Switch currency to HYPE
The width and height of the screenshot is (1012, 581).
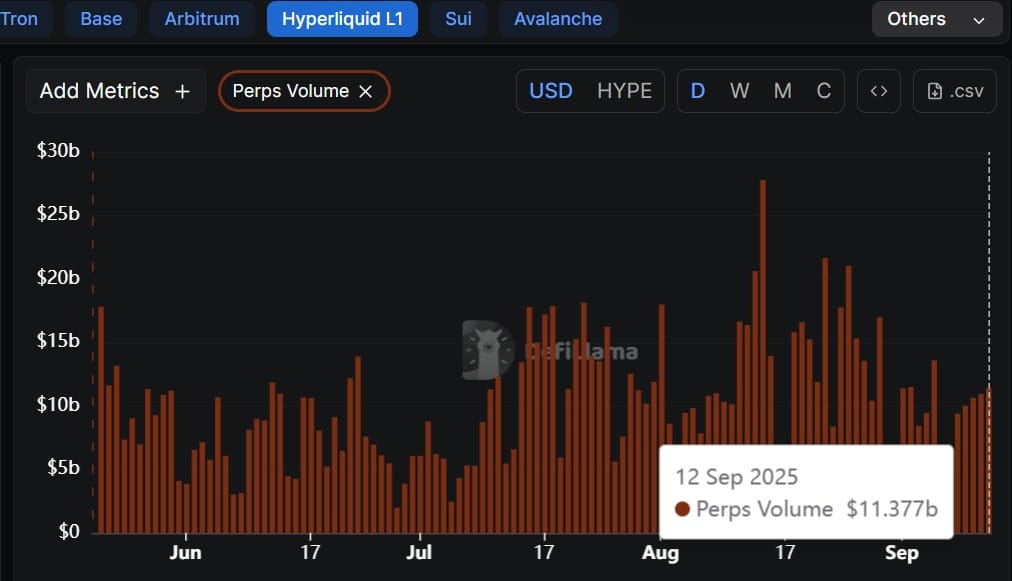pyautogui.click(x=625, y=90)
